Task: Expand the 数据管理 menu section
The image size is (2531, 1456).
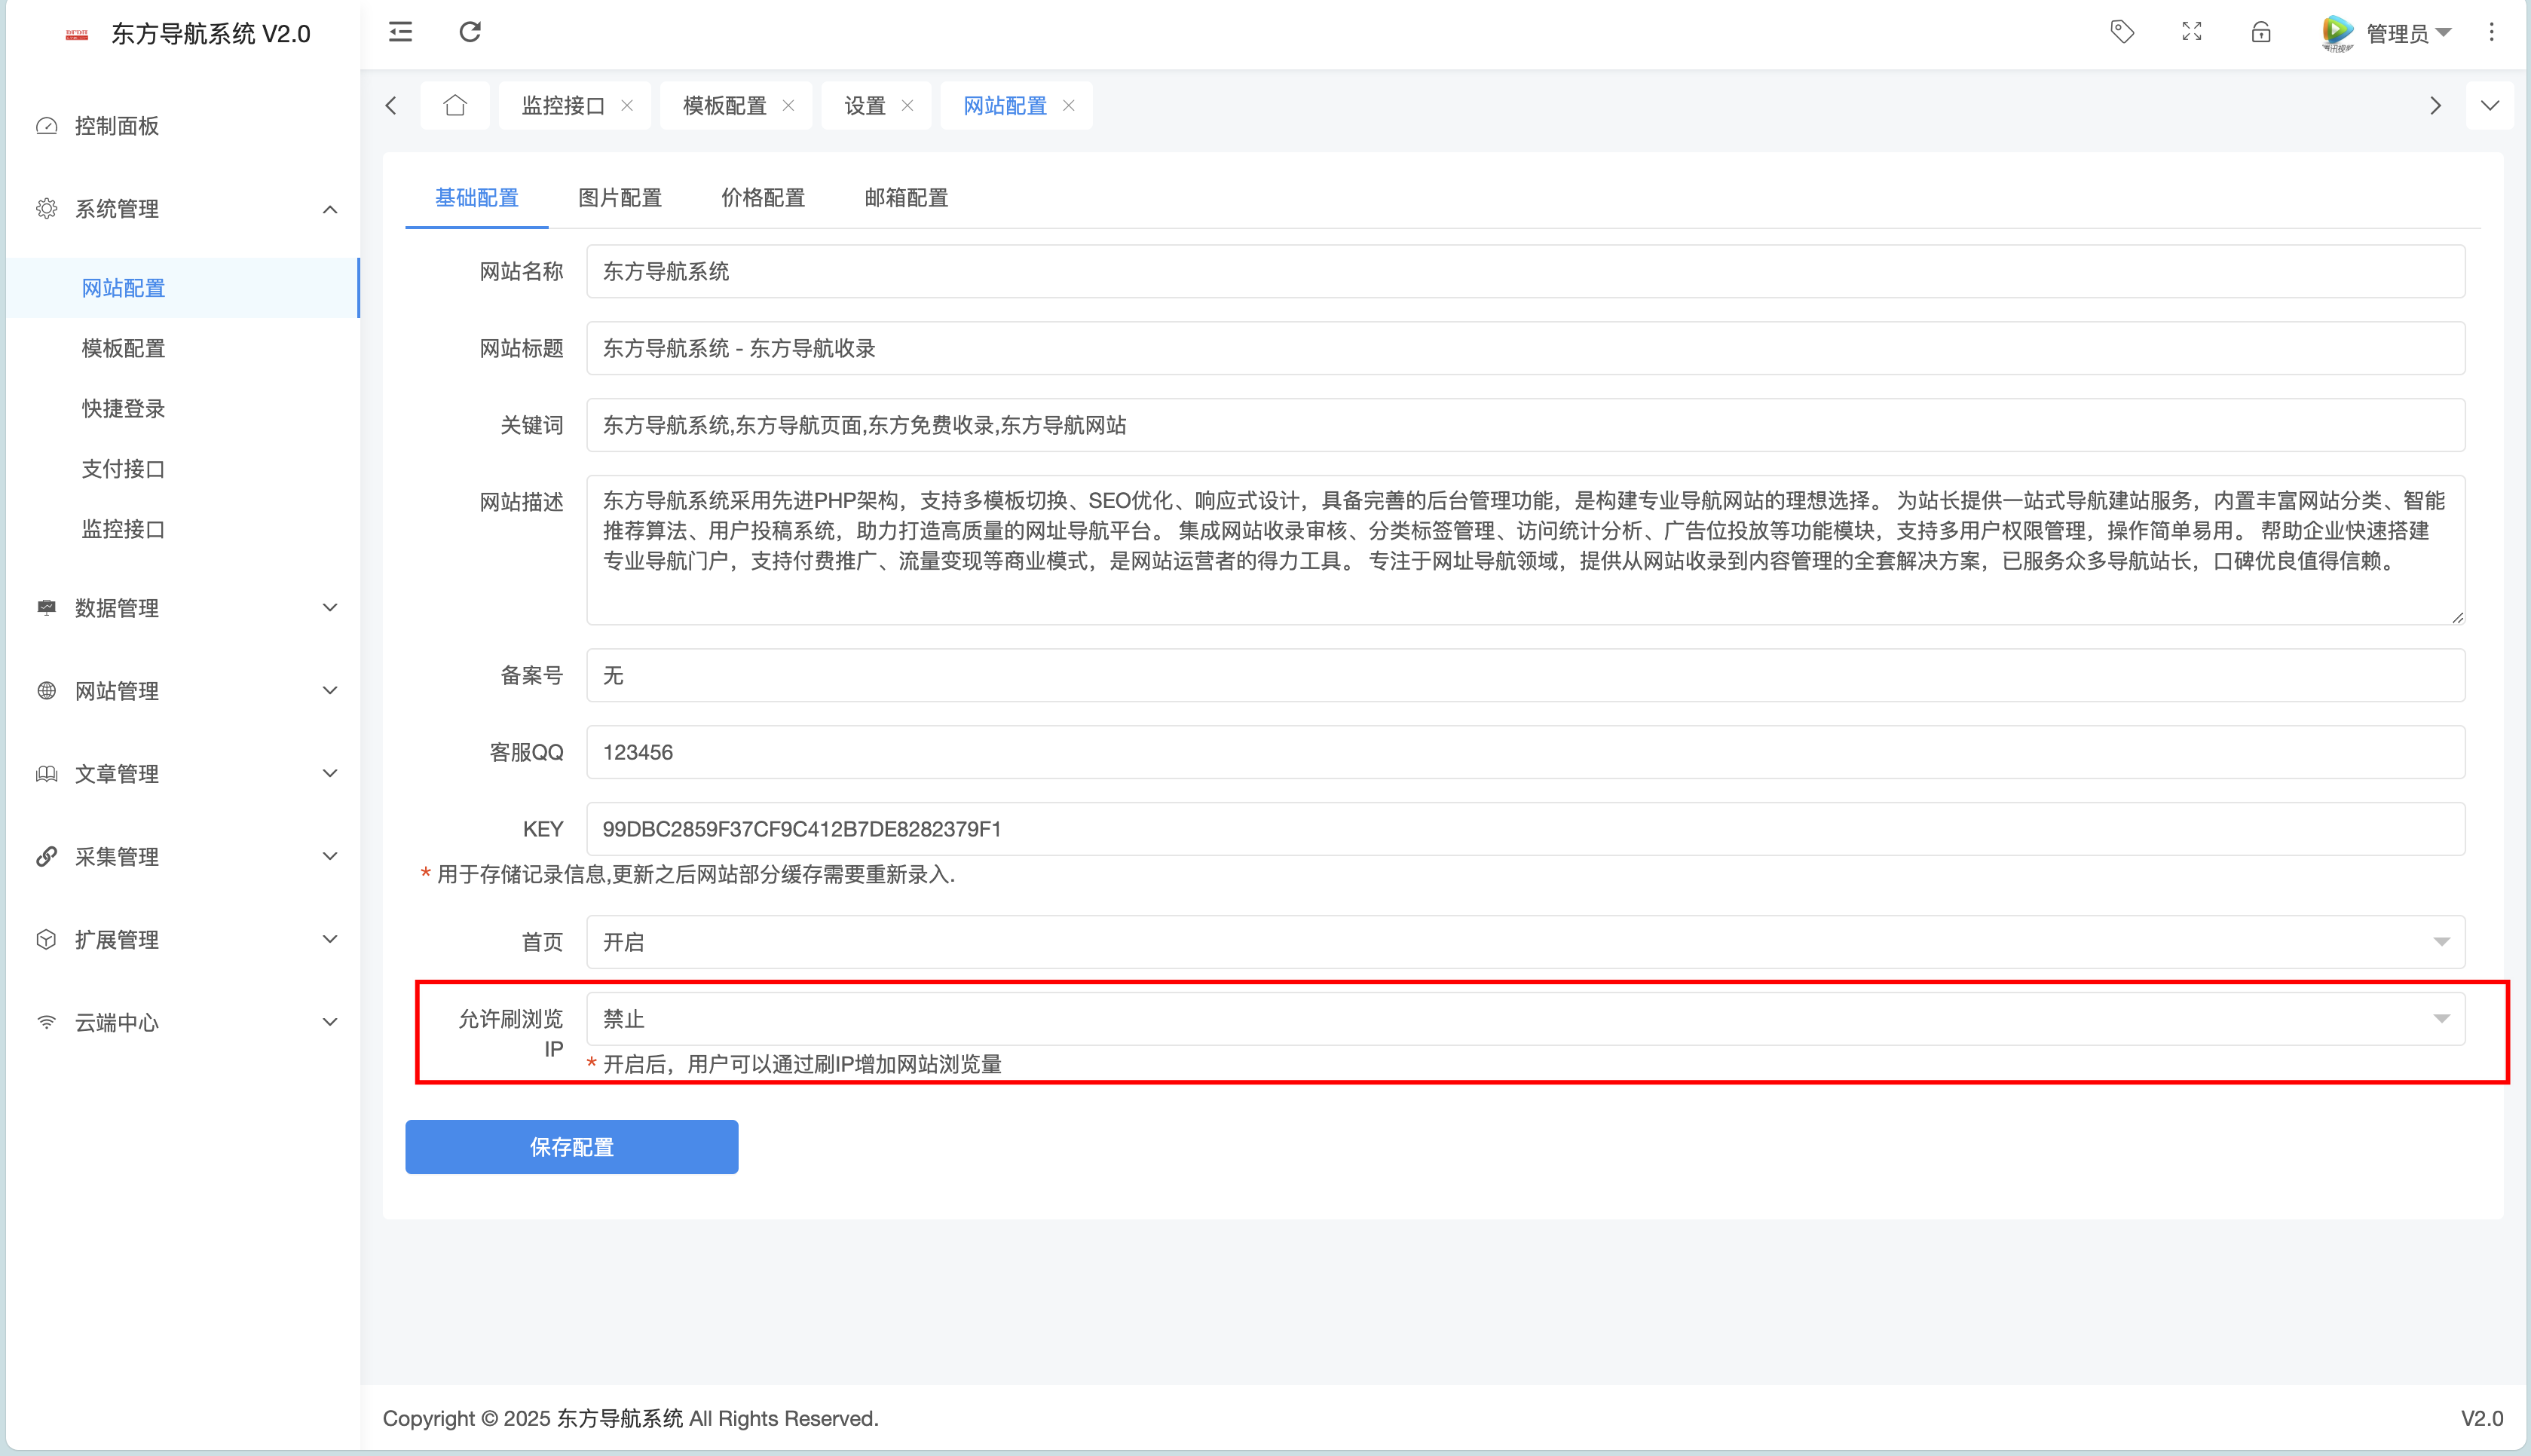Action: pos(330,607)
